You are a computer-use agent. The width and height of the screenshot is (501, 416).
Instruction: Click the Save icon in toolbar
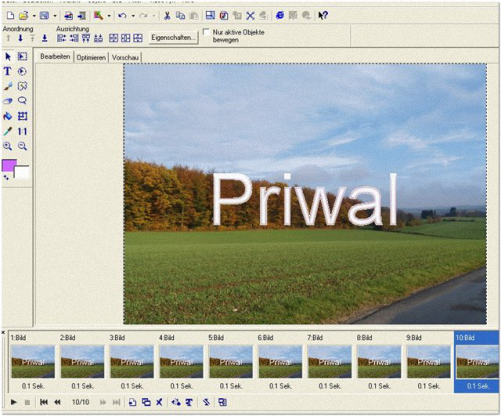click(x=44, y=15)
